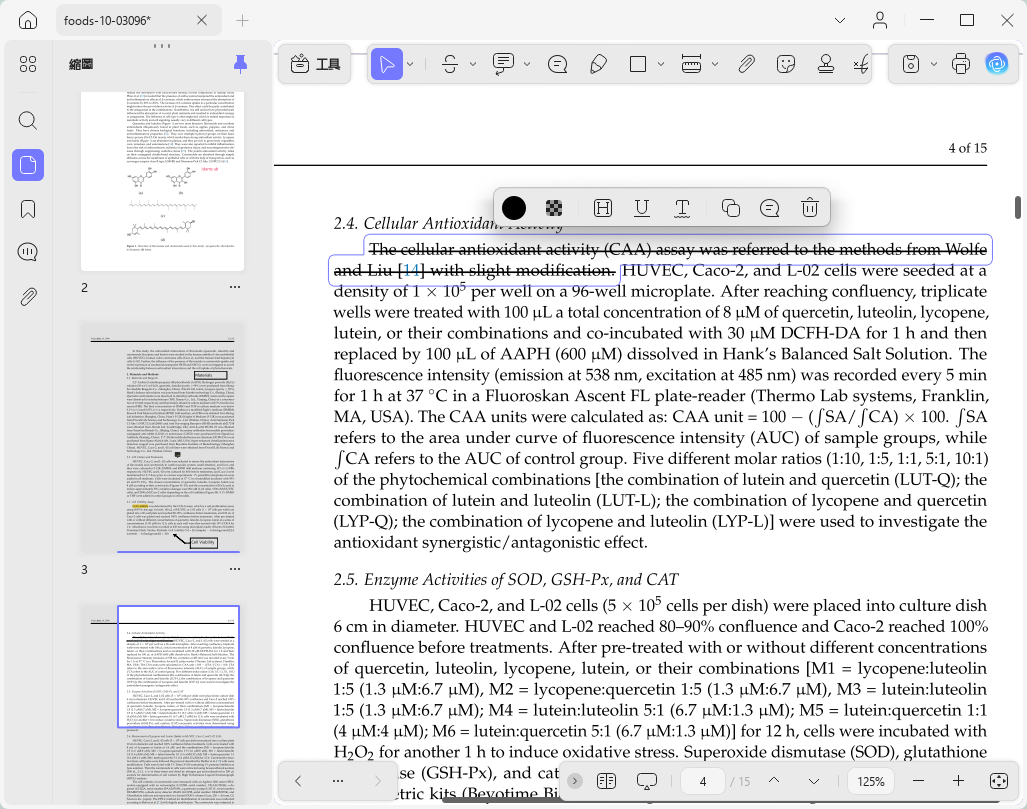This screenshot has height=809, width=1027.
Task: Choose the strikethrough markup tool
Action: (x=450, y=64)
